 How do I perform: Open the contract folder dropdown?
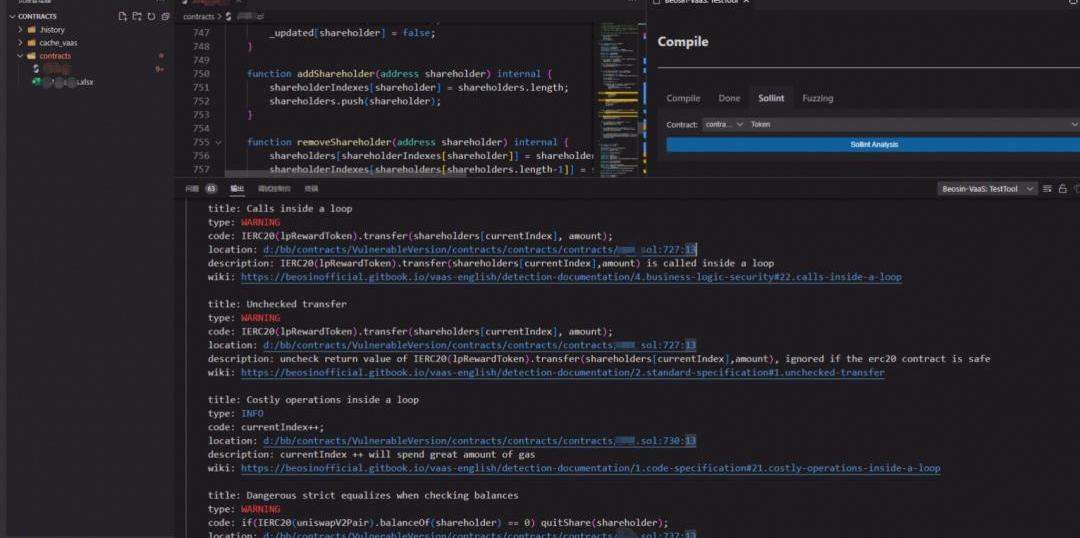724,124
